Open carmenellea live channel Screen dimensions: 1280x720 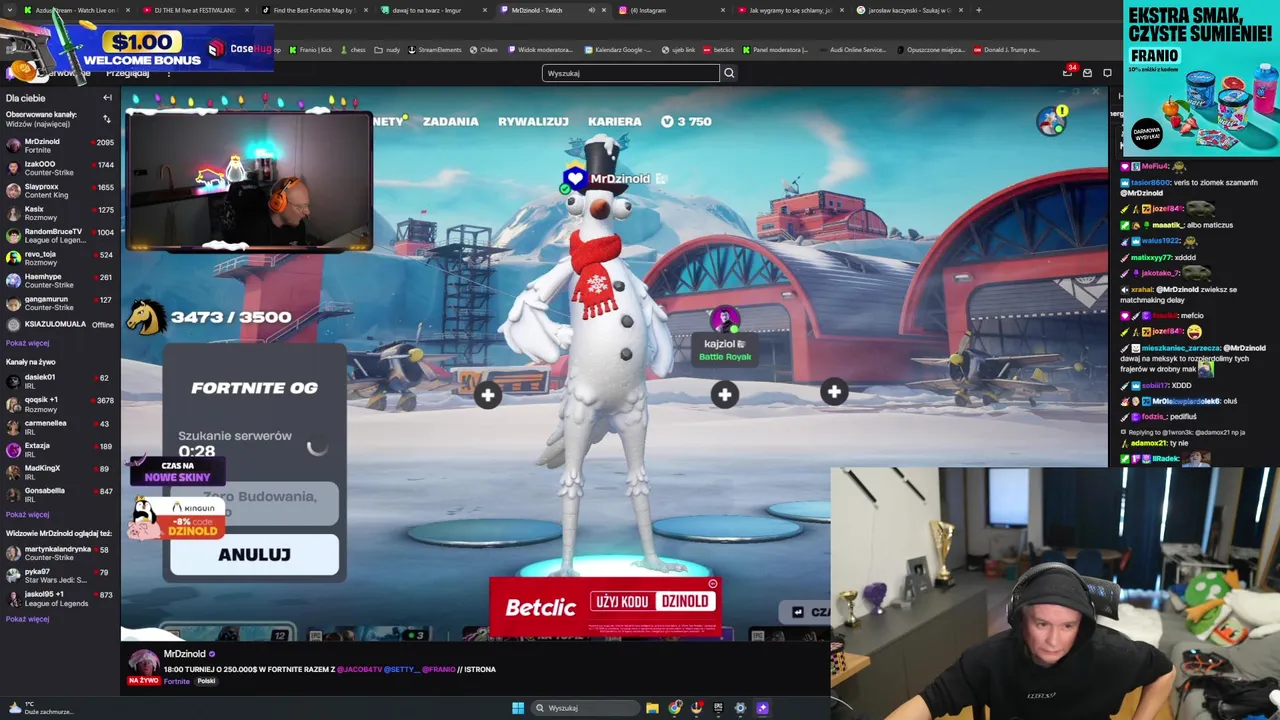point(60,427)
